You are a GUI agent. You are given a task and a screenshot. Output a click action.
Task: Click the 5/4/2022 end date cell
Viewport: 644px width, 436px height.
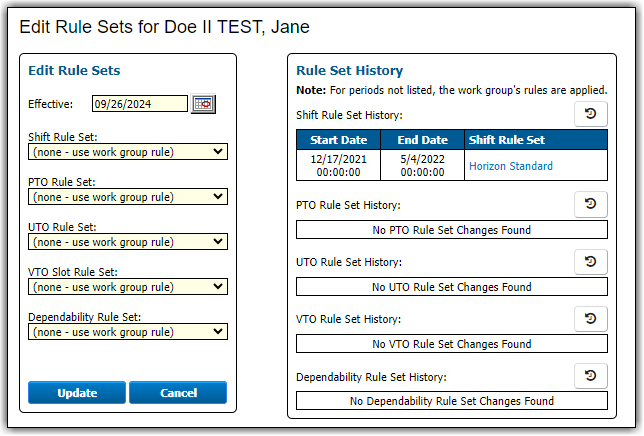(x=422, y=165)
